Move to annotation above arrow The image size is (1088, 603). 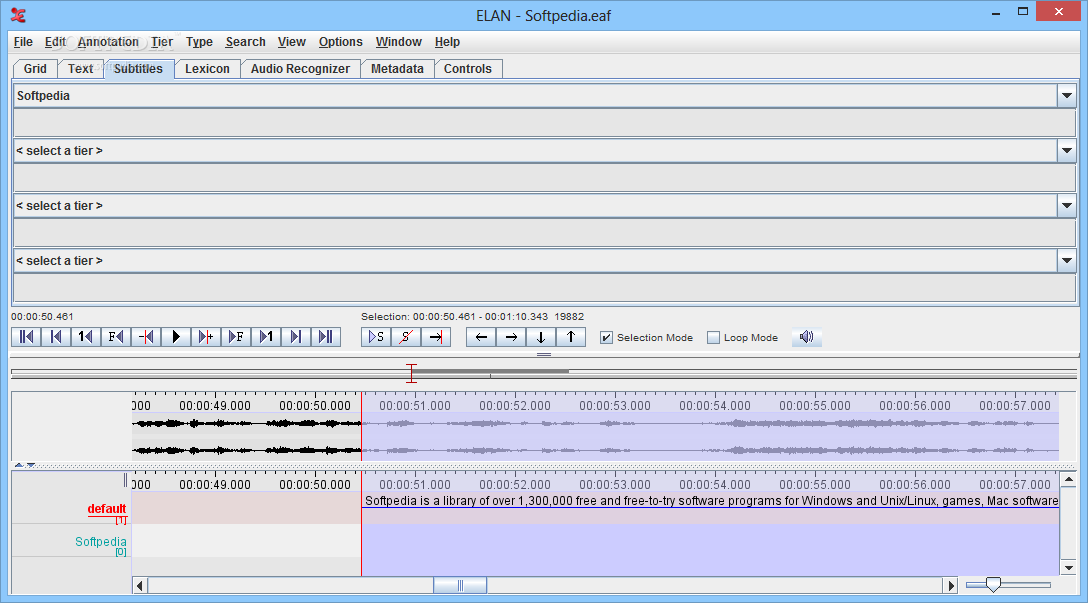click(570, 337)
